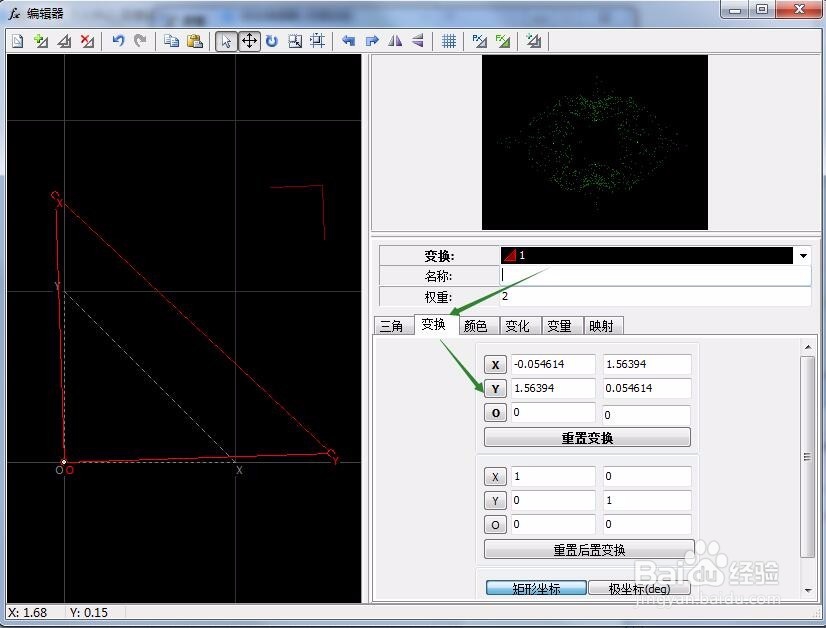The width and height of the screenshot is (826, 628).
Task: Delete the transform with the red-X triangle icon
Action: click(x=87, y=41)
